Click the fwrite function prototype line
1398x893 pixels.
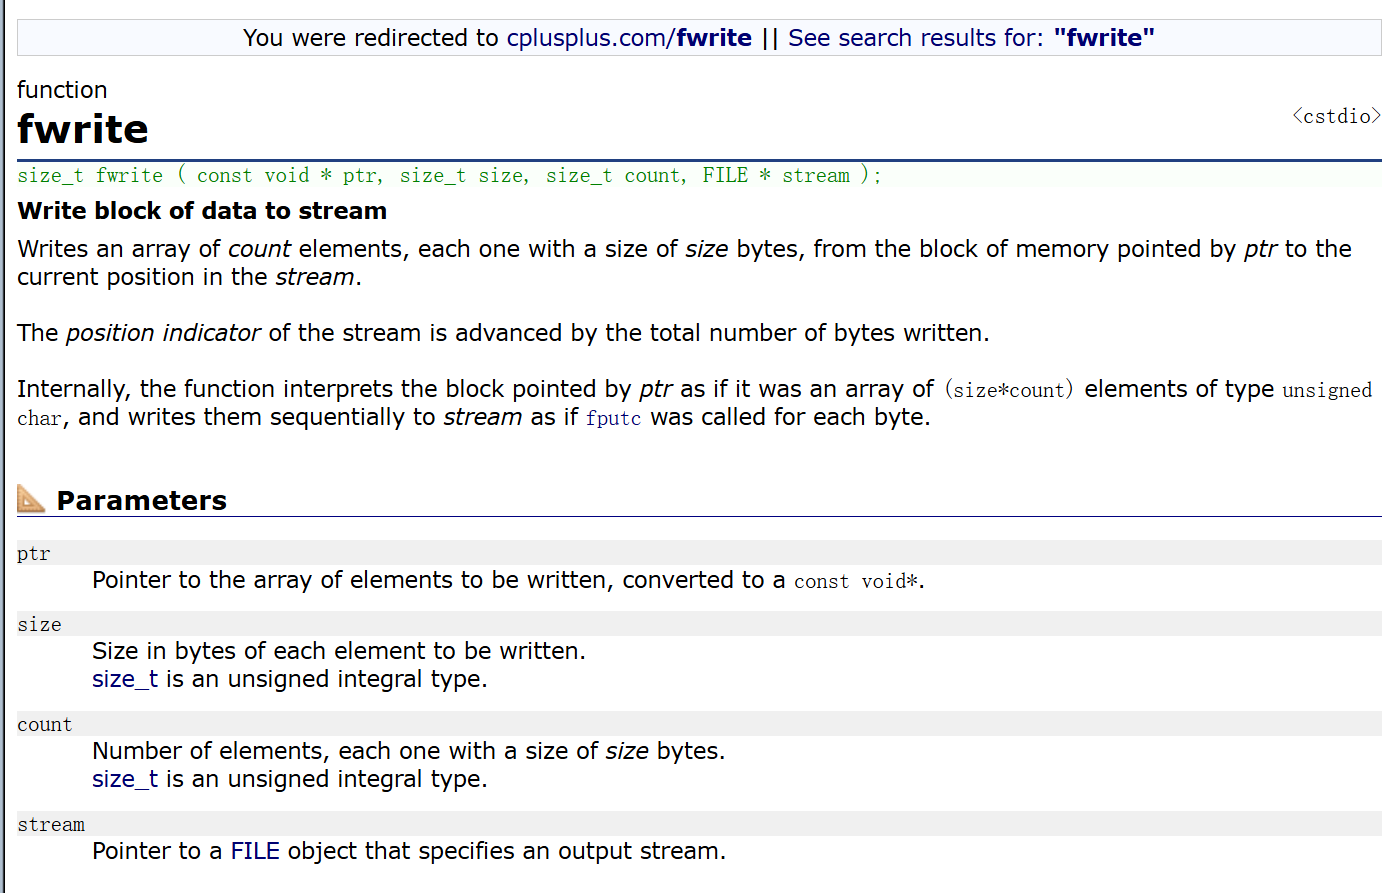(x=449, y=176)
